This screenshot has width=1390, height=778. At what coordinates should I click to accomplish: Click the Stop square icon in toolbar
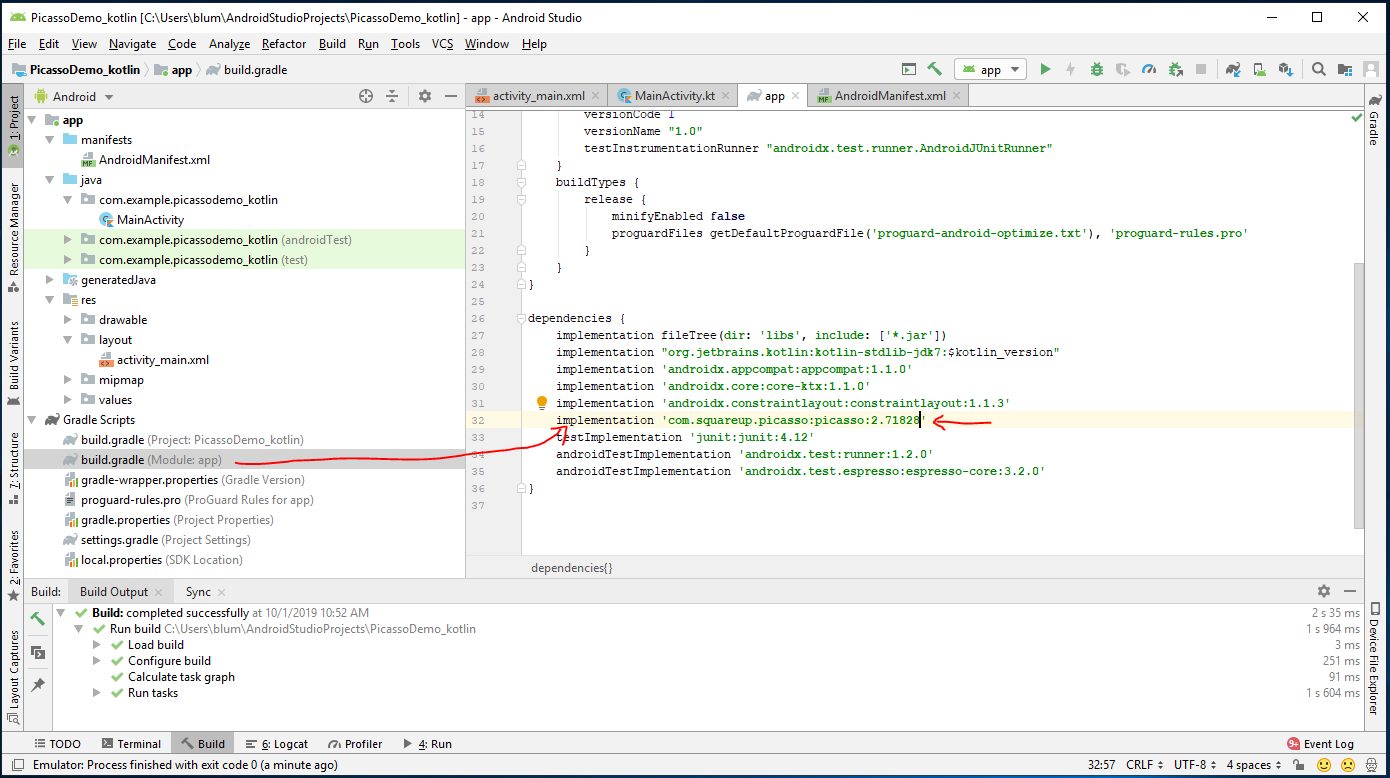1201,69
